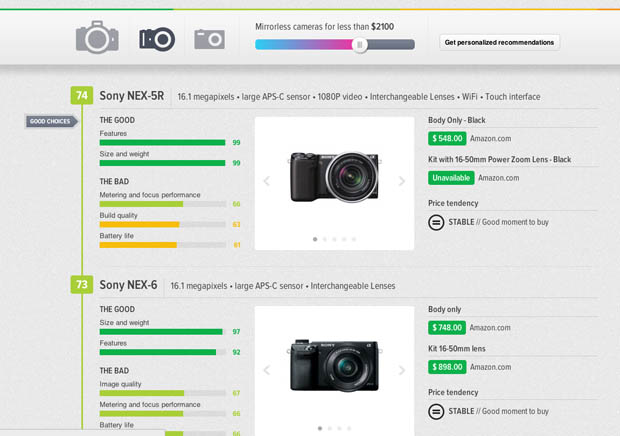Click NEX-5R Features score bar
The height and width of the screenshot is (436, 620).
pyautogui.click(x=163, y=142)
